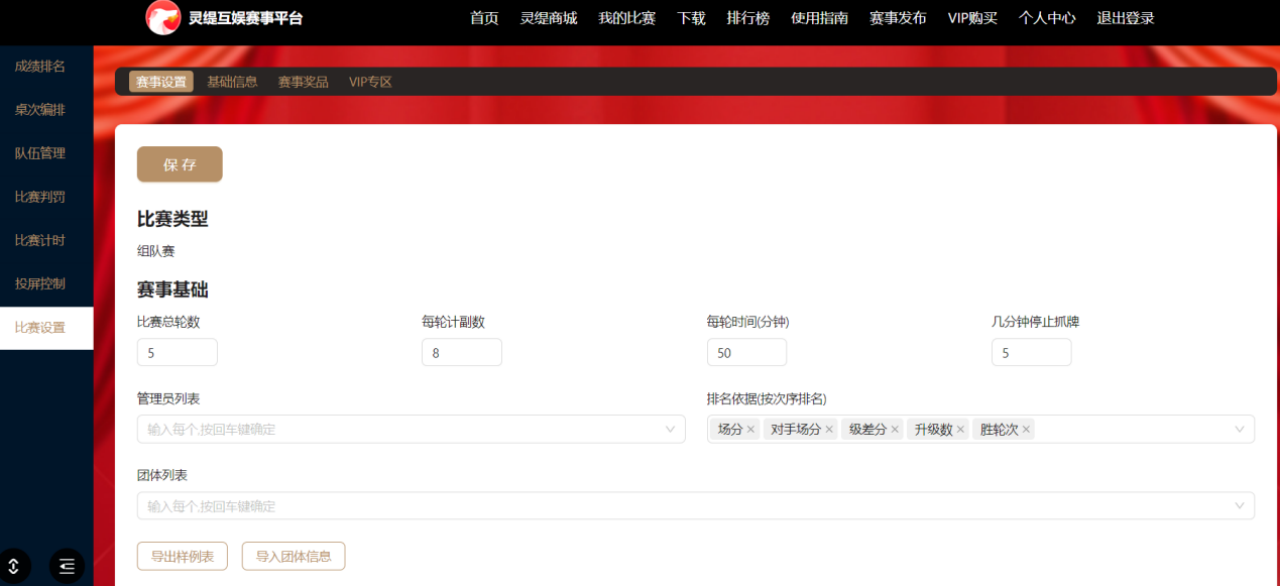Open 比赛计时 in the sidebar
This screenshot has height=586, width=1280.
pos(46,240)
